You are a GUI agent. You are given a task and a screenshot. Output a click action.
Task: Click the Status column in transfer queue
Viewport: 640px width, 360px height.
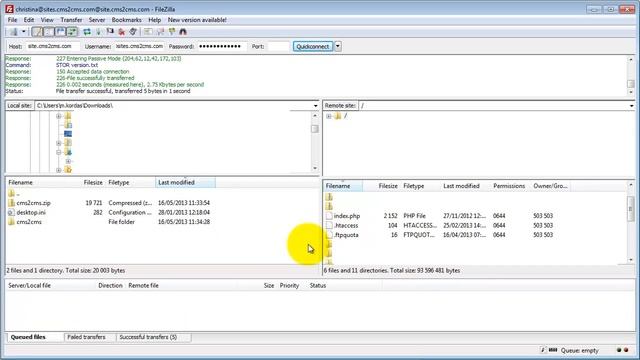pos(318,286)
